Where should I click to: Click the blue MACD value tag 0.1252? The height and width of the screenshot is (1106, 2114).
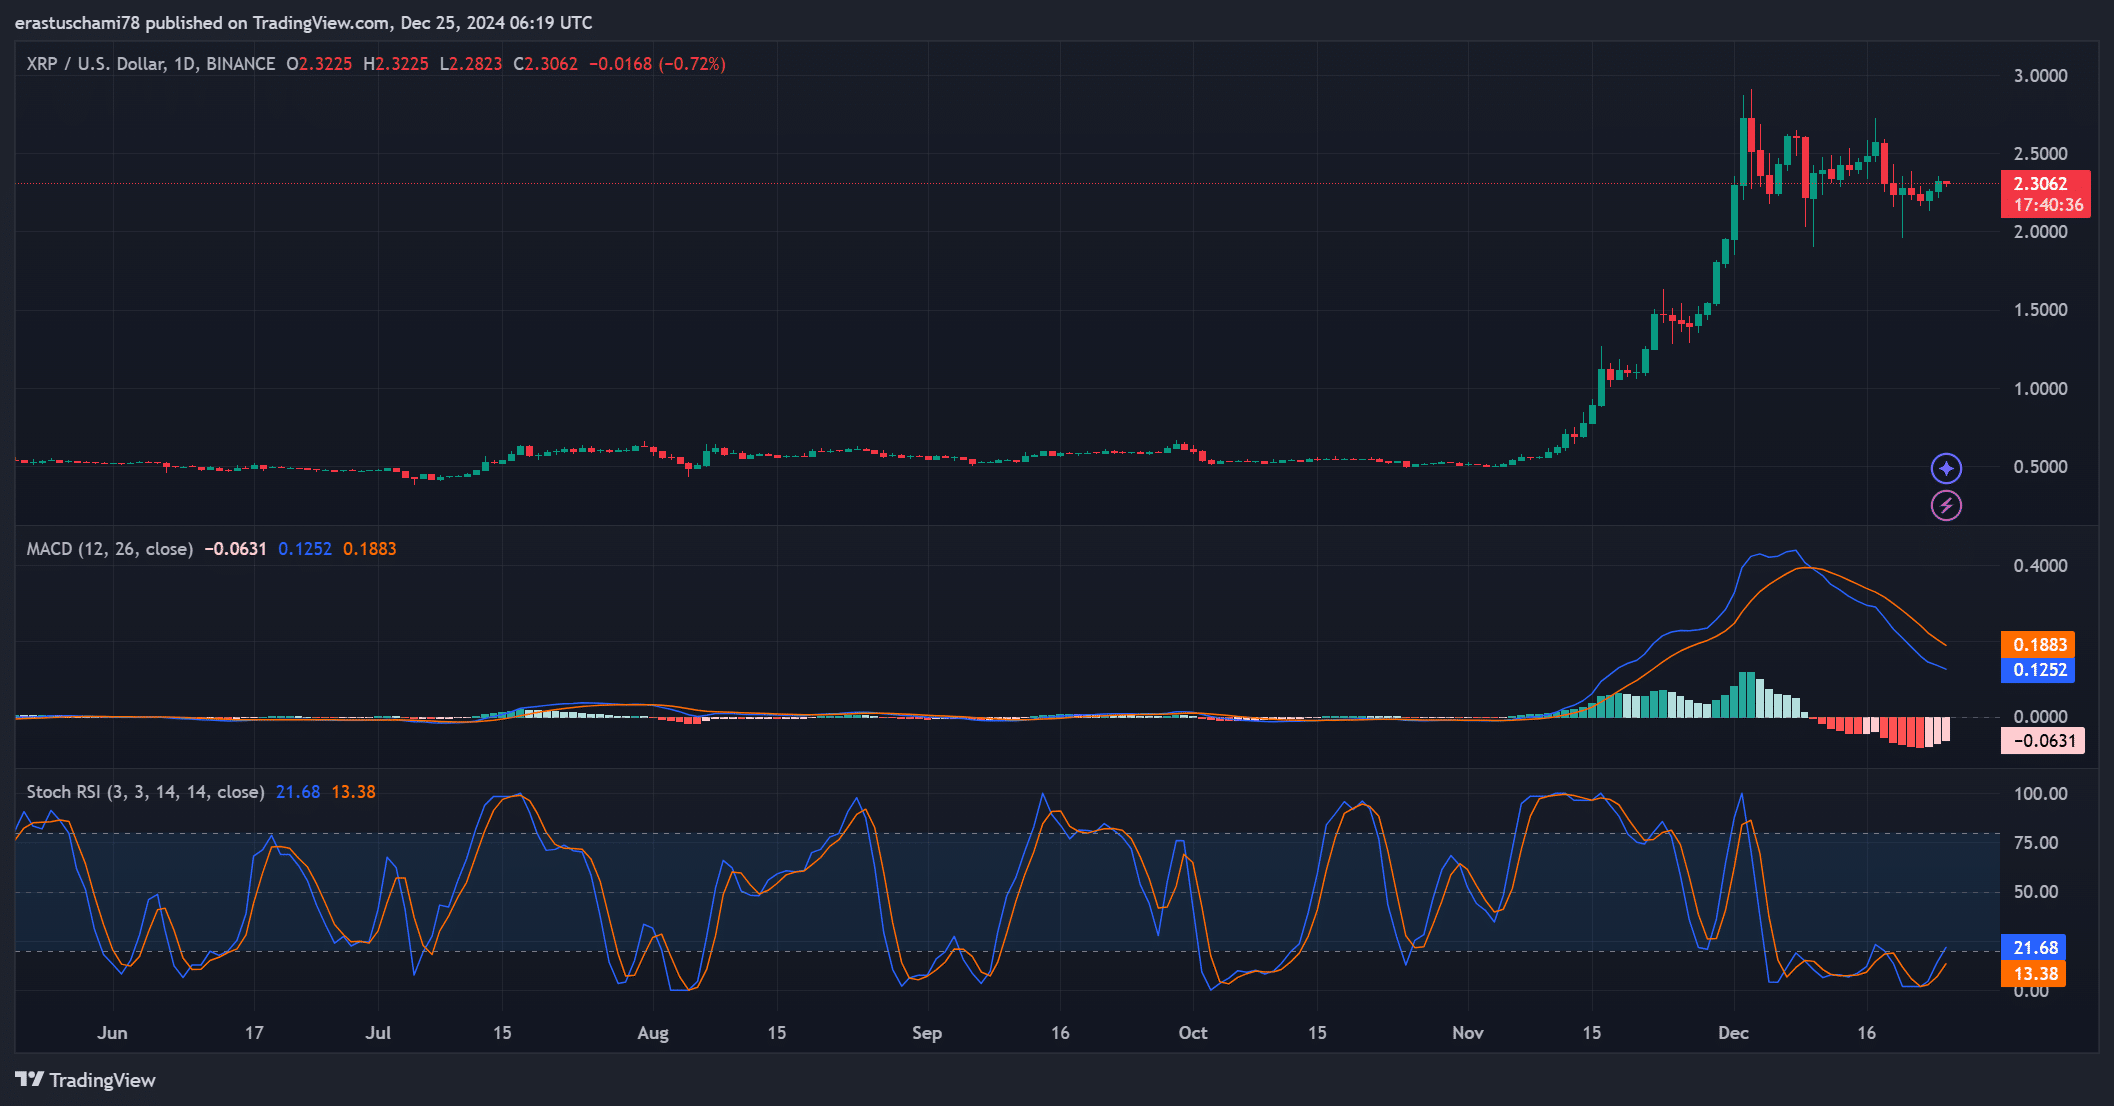point(2038,670)
